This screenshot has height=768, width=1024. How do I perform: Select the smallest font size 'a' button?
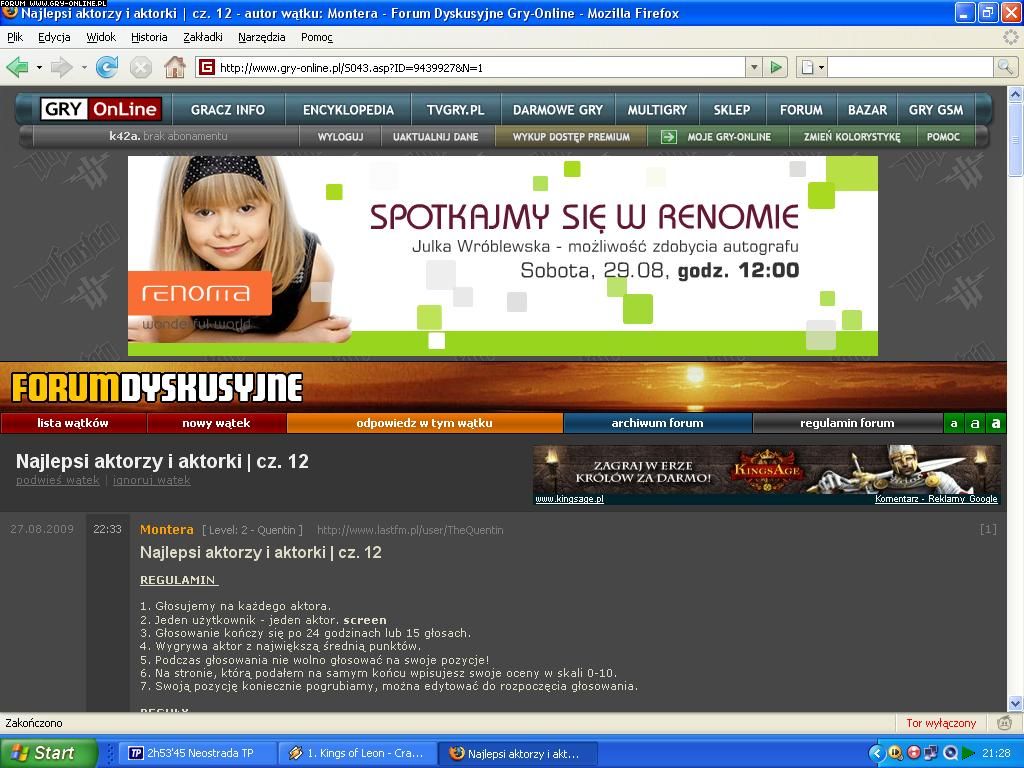pyautogui.click(x=953, y=424)
